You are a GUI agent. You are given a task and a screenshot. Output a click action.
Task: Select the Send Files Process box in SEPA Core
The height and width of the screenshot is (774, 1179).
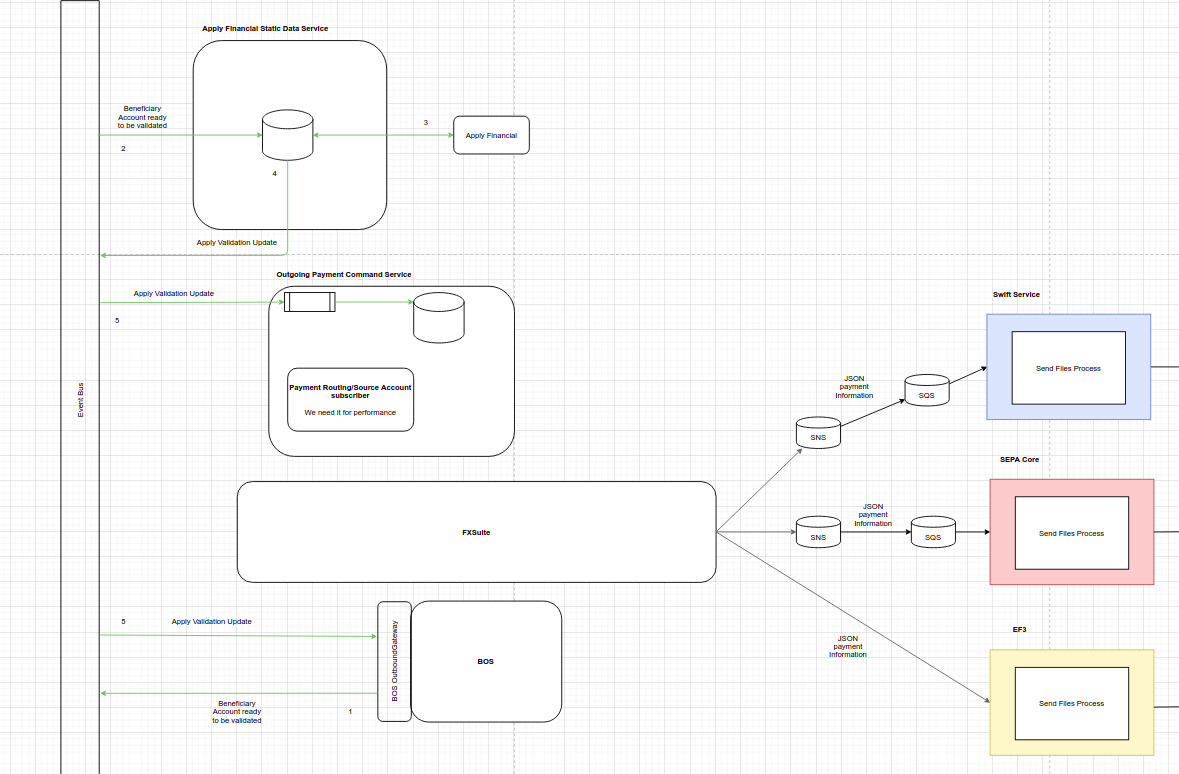(1071, 533)
